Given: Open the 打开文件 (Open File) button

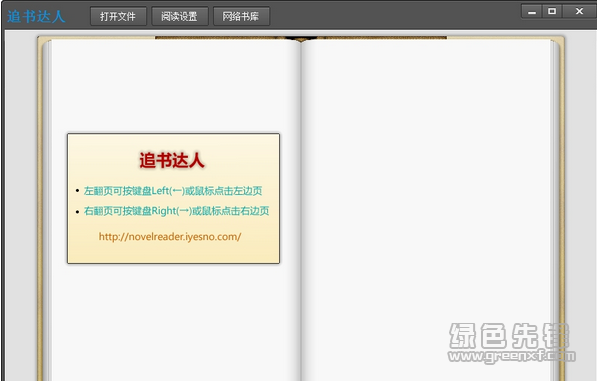Looking at the screenshot, I should (118, 16).
